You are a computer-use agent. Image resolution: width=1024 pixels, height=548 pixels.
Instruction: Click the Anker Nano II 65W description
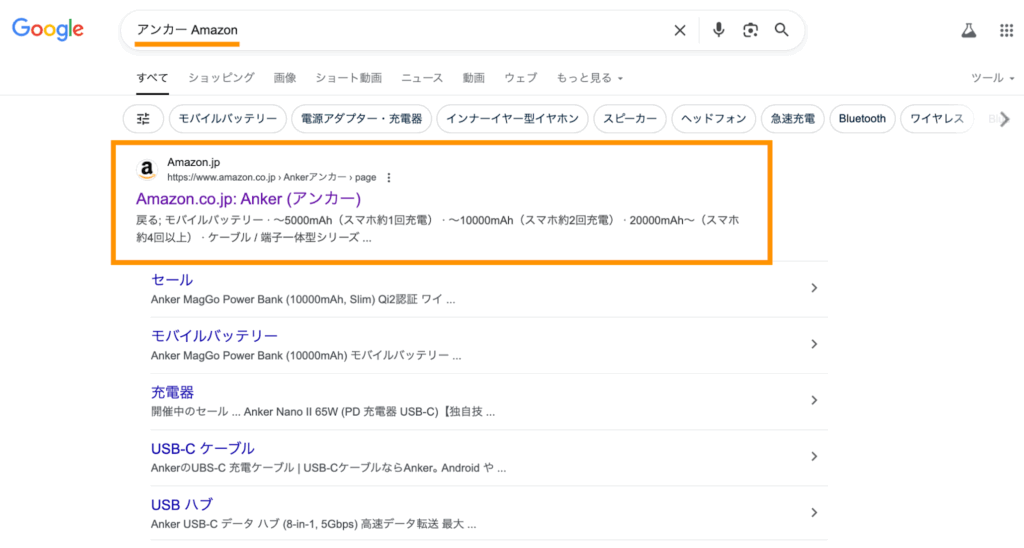tap(323, 412)
